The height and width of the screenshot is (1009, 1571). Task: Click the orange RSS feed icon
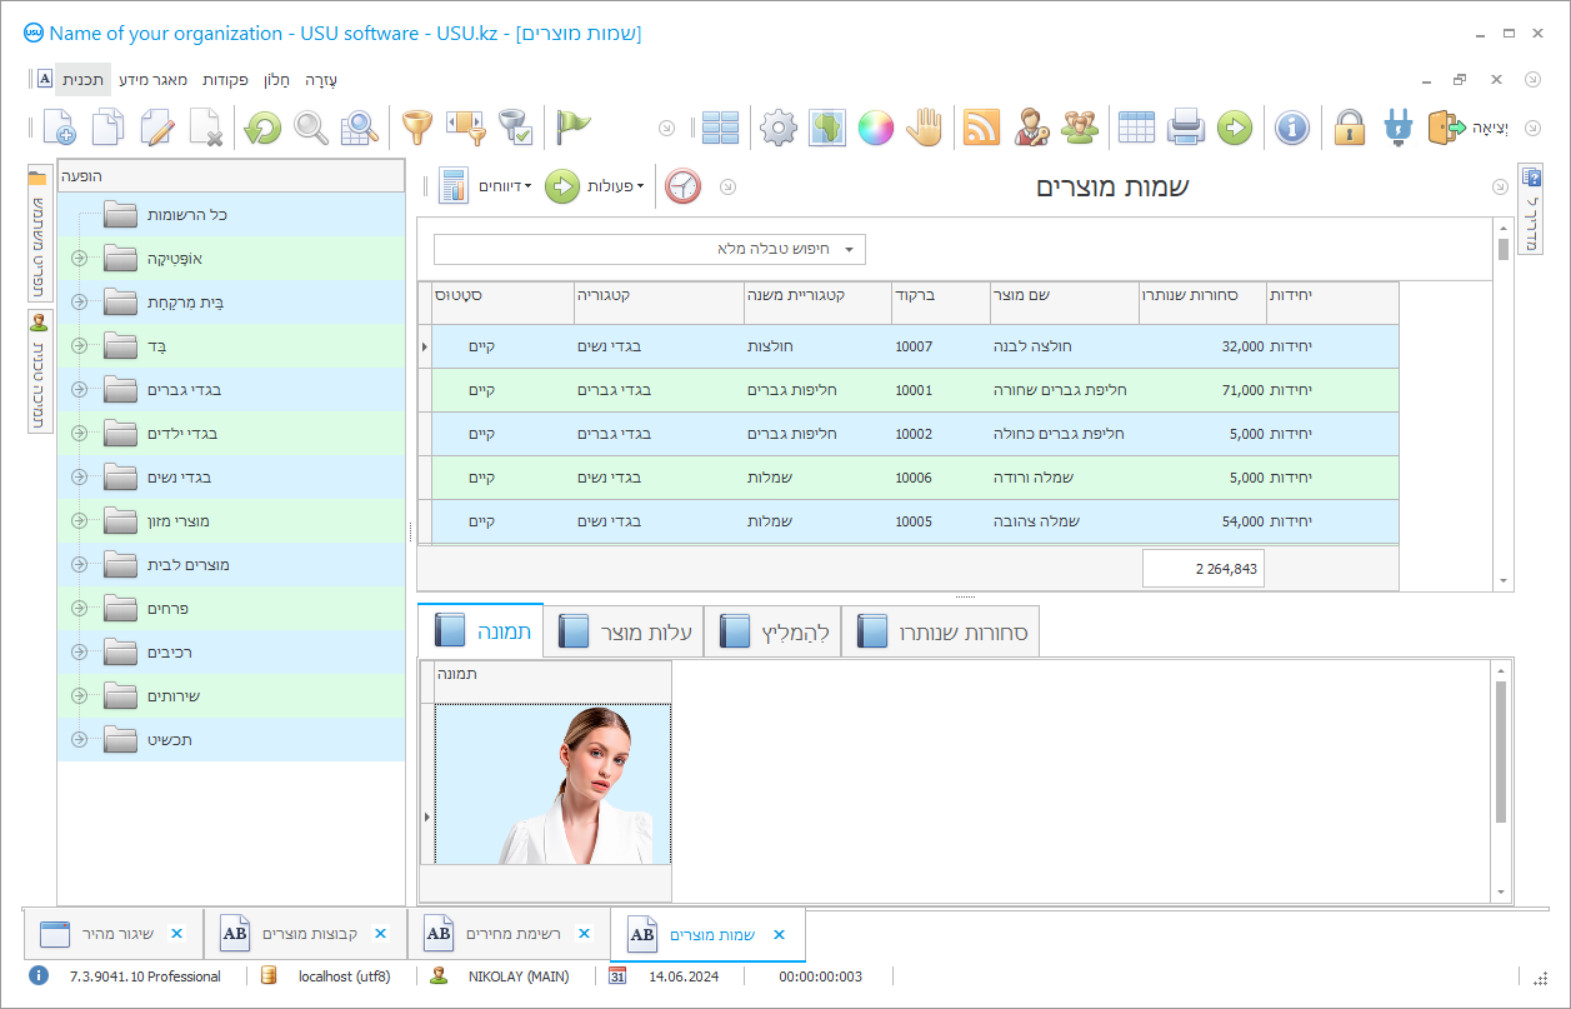click(x=981, y=128)
